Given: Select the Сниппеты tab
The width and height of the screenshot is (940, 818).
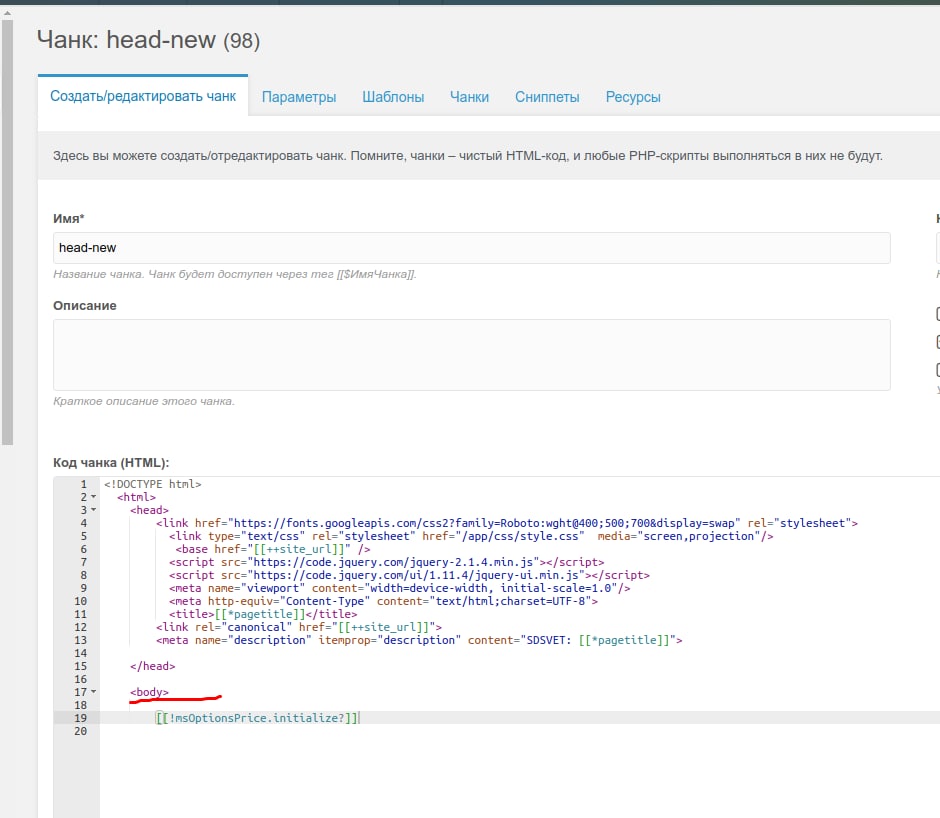Looking at the screenshot, I should point(547,97).
